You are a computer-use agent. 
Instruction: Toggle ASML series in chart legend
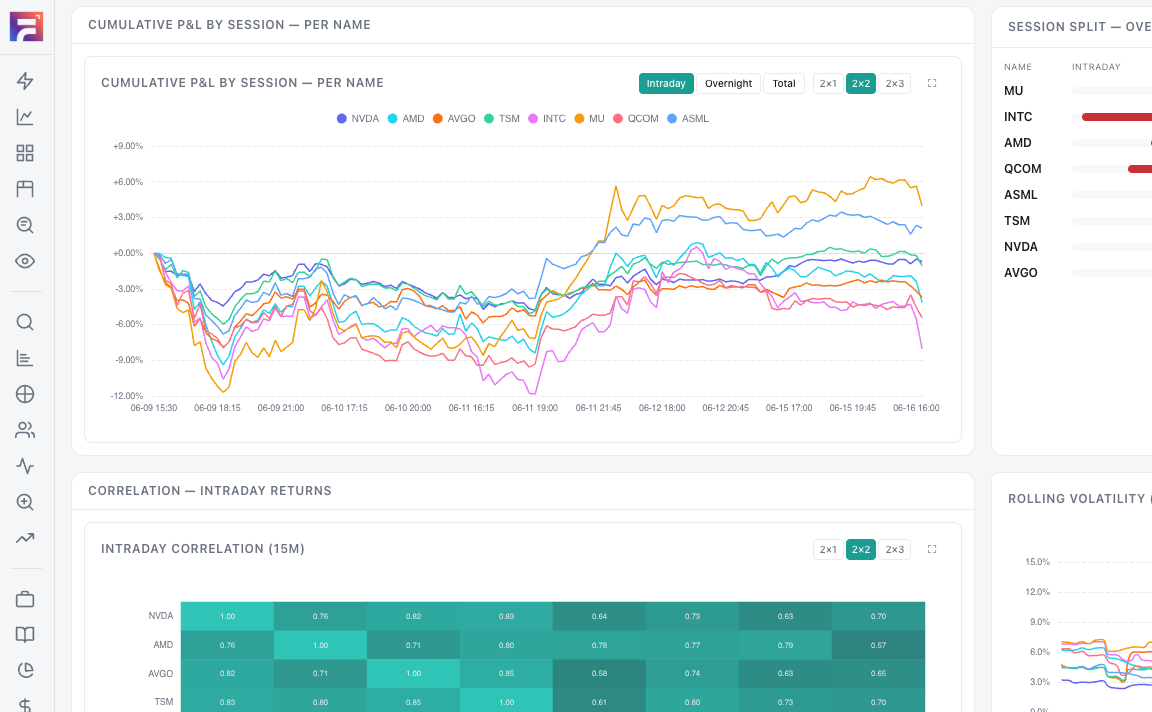688,118
